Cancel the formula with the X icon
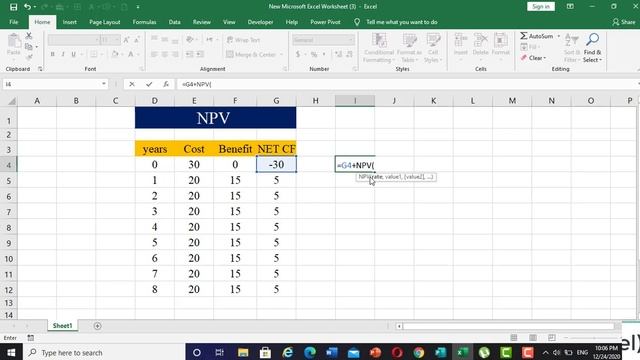640x360 pixels. point(131,84)
